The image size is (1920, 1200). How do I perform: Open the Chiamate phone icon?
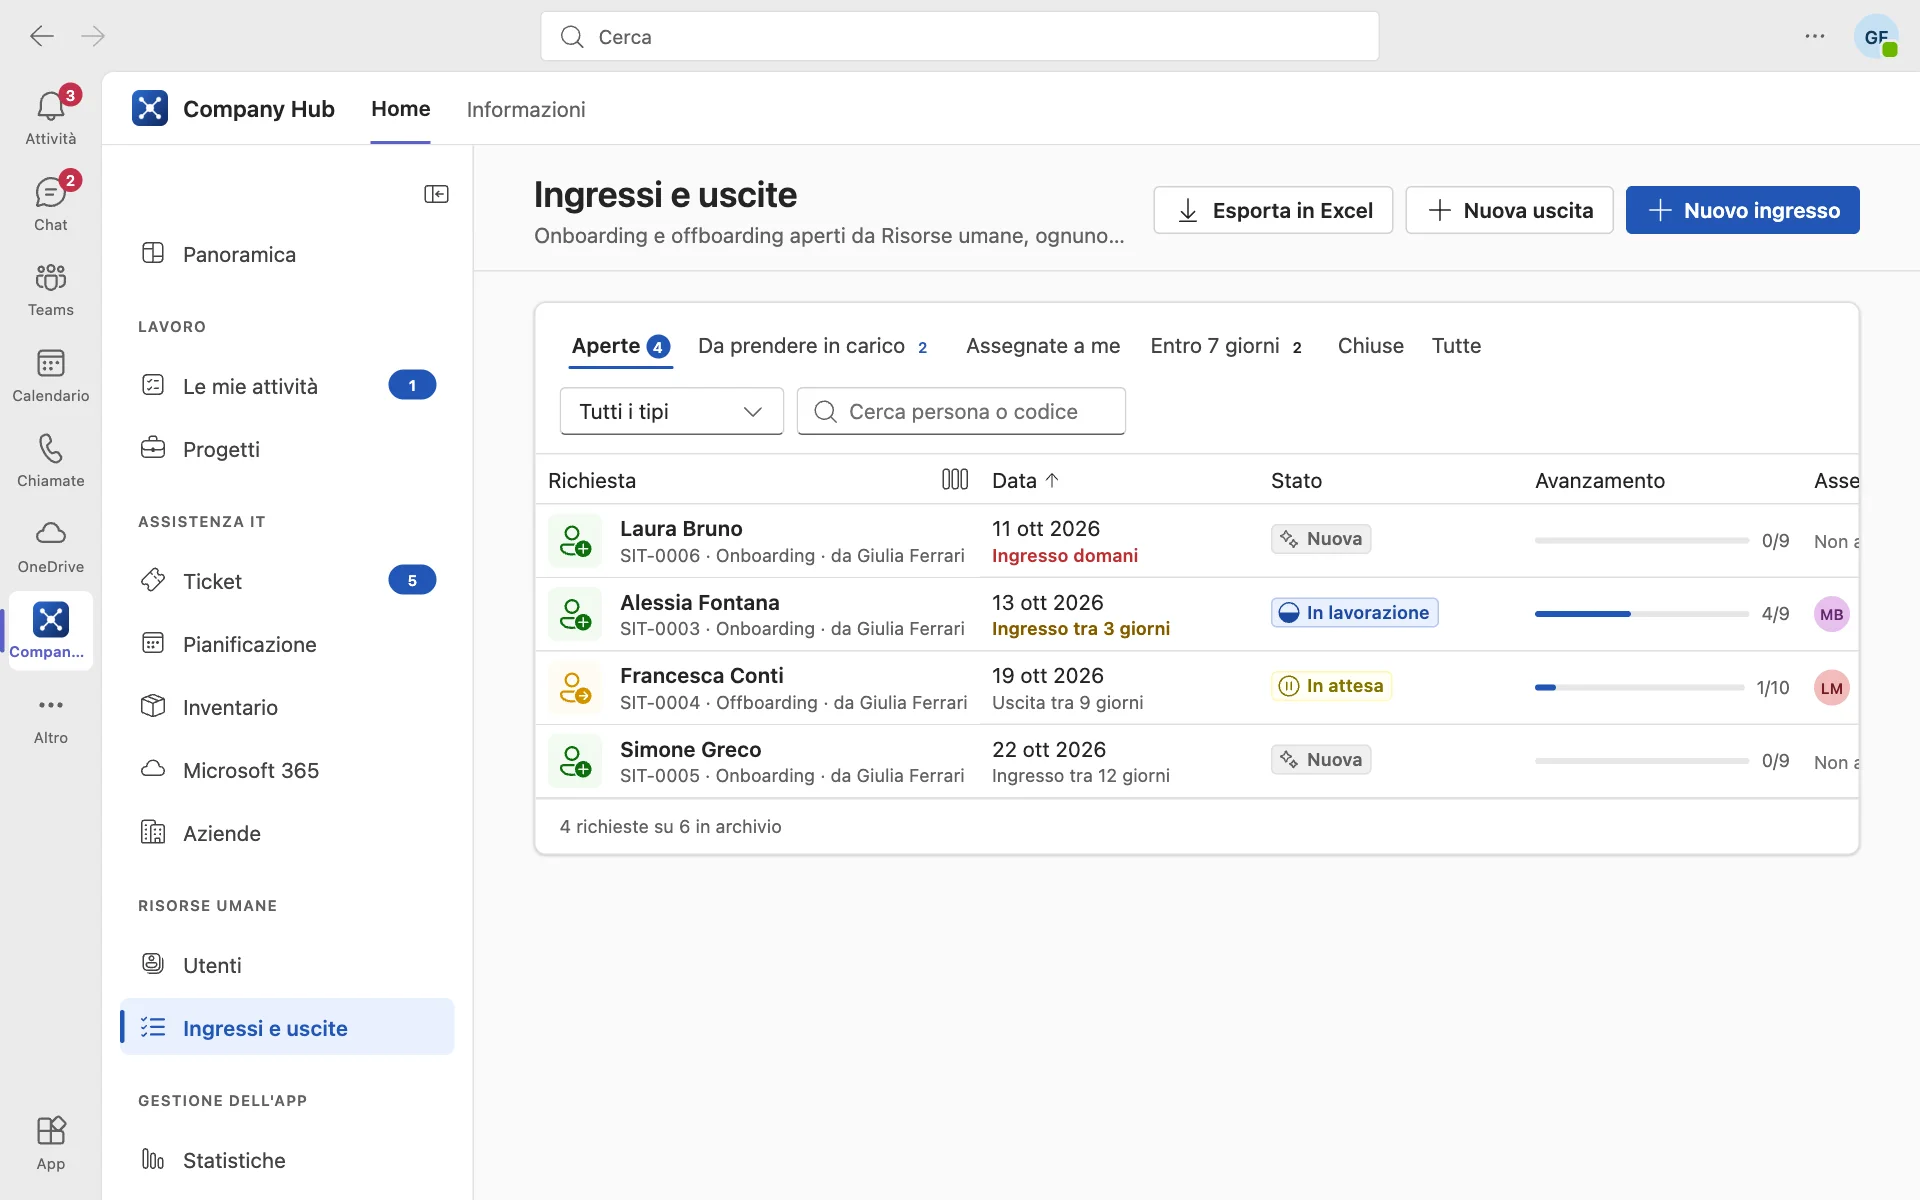click(51, 459)
